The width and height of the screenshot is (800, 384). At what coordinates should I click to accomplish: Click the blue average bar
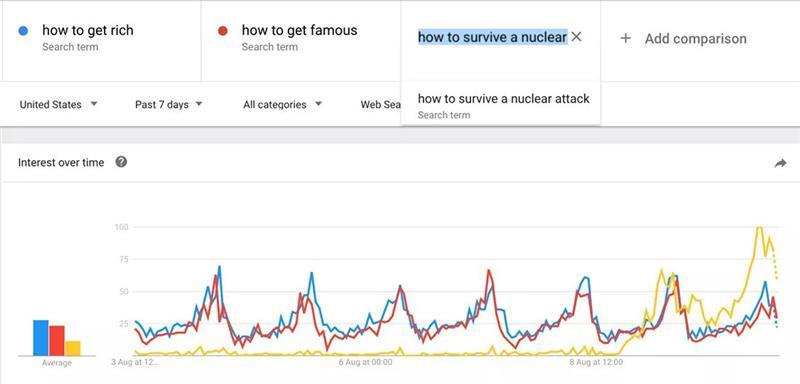pos(41,338)
